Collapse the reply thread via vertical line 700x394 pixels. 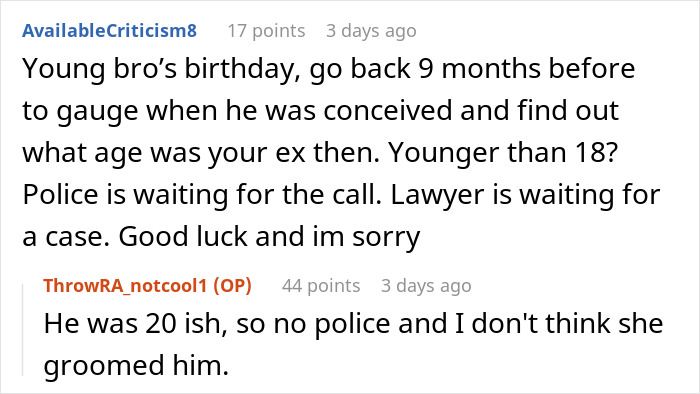click(x=23, y=330)
